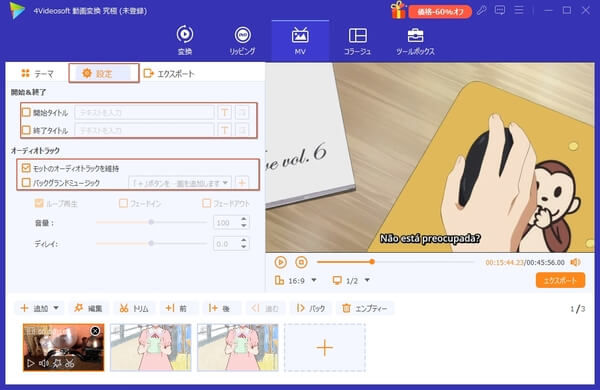The image size is (600, 390).
Task: Trim first clip with scissors icon
Action: click(x=69, y=363)
